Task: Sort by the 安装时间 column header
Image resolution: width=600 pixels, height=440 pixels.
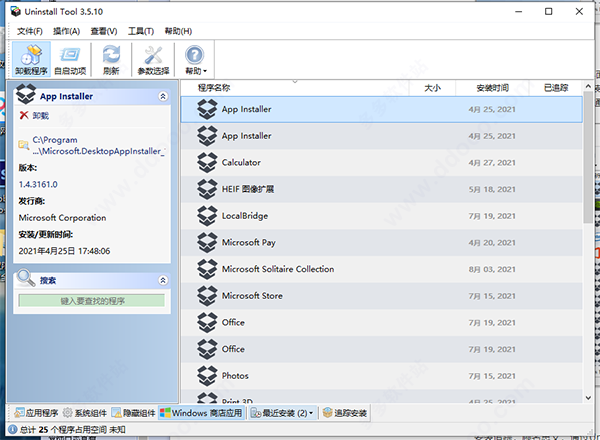Action: point(492,88)
